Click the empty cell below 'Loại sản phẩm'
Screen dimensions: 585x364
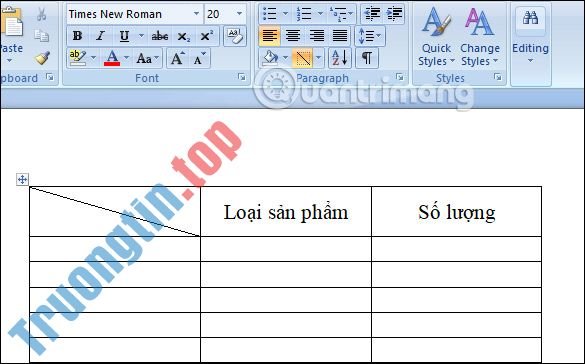click(x=286, y=249)
